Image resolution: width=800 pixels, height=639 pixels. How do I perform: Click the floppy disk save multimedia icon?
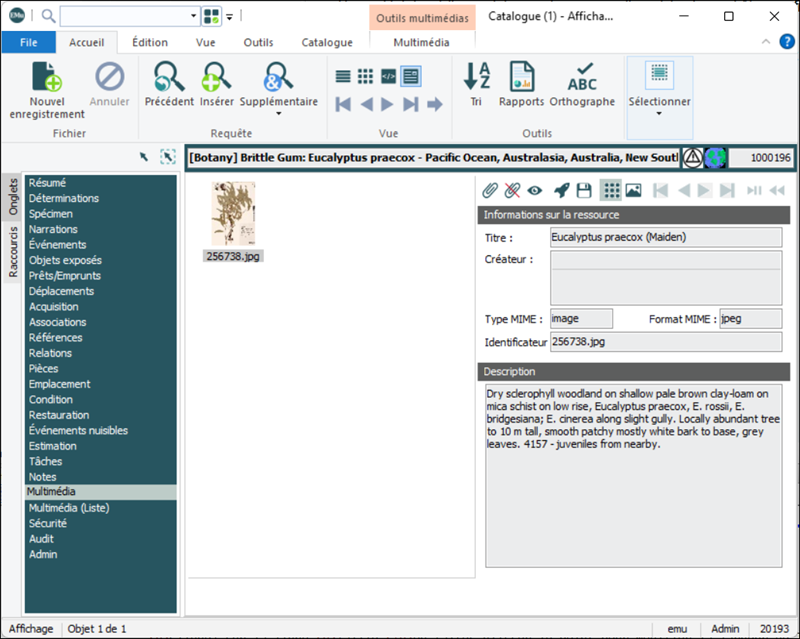[x=584, y=191]
